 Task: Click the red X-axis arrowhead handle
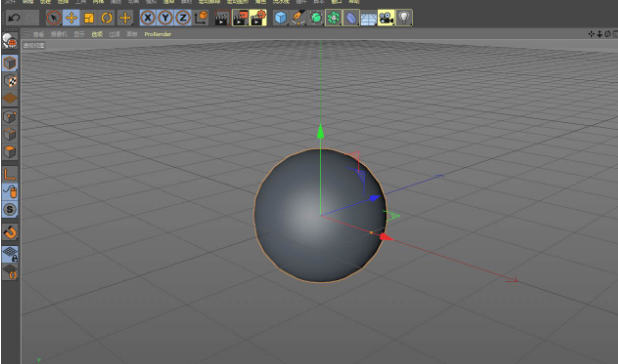(386, 237)
